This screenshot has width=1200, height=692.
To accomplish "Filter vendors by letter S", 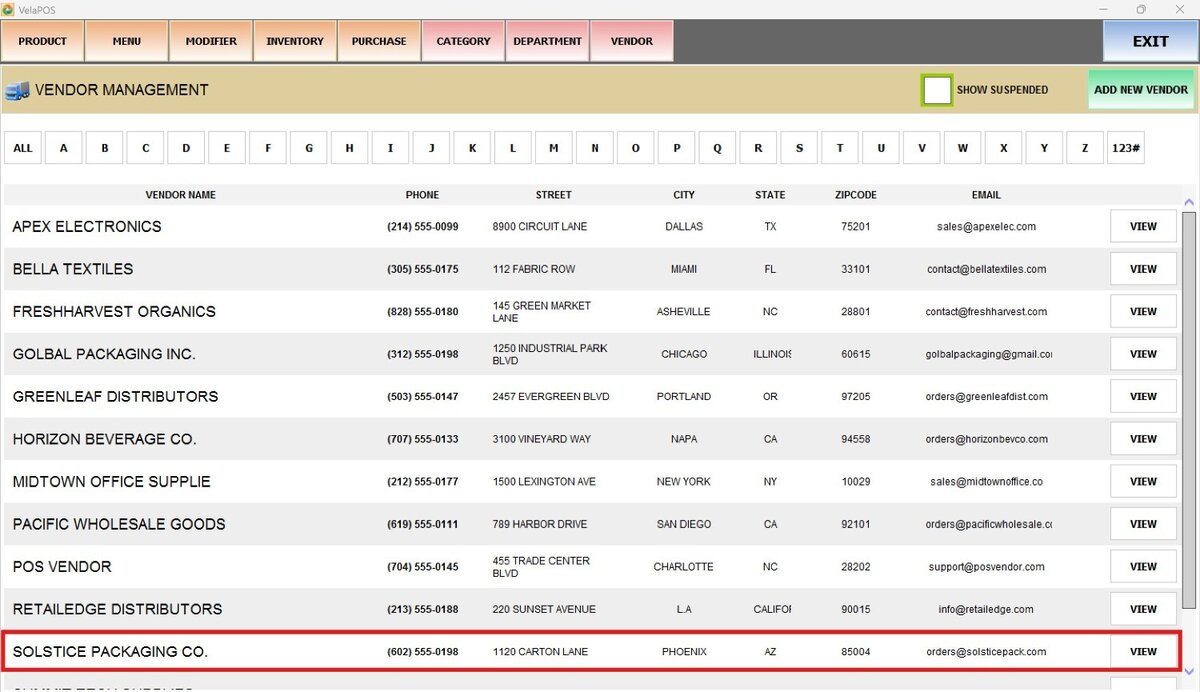I will (799, 148).
